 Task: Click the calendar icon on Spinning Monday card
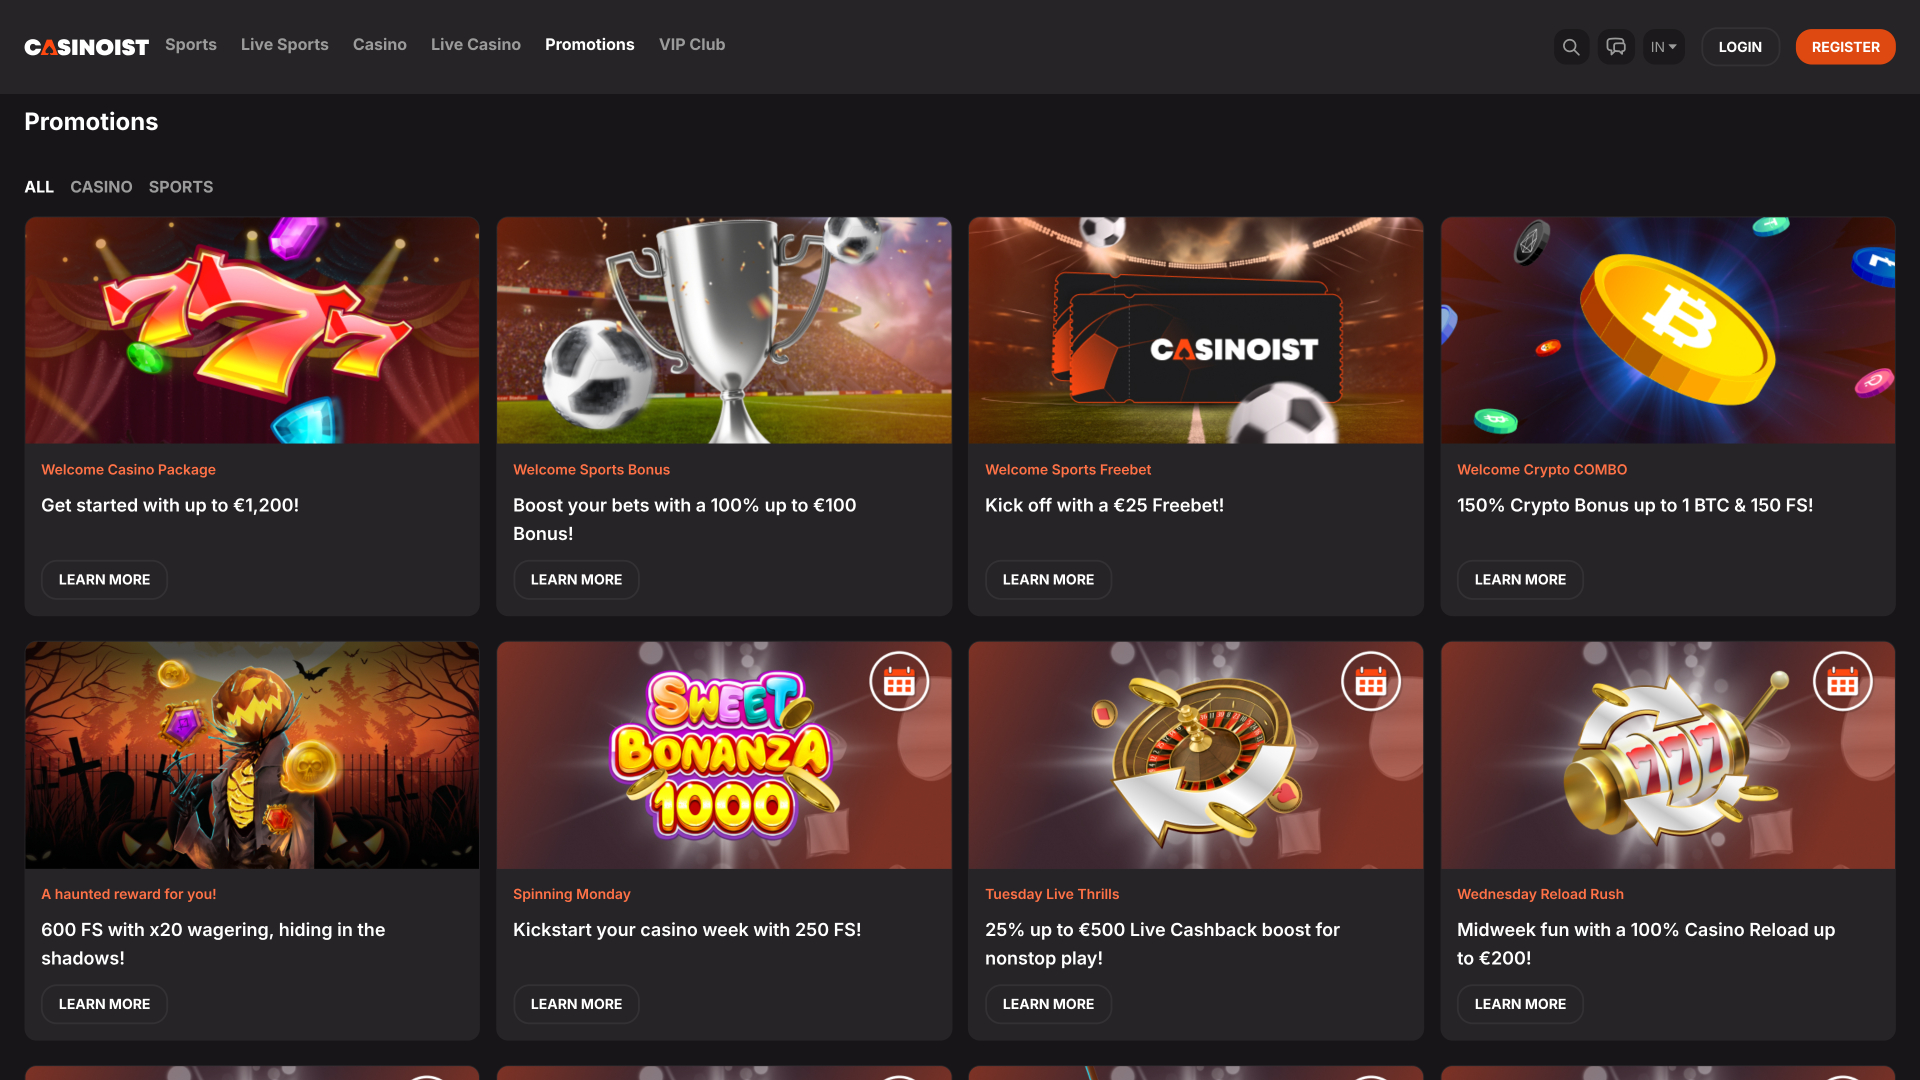click(899, 681)
